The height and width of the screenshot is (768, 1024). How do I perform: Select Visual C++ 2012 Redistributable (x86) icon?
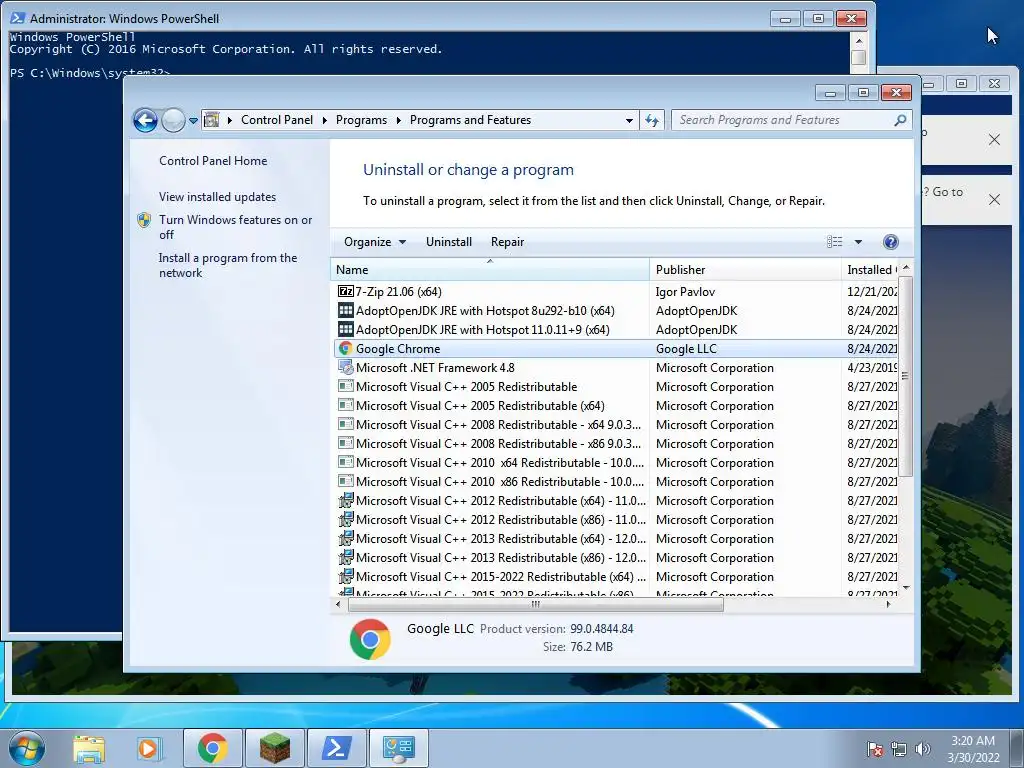[345, 520]
